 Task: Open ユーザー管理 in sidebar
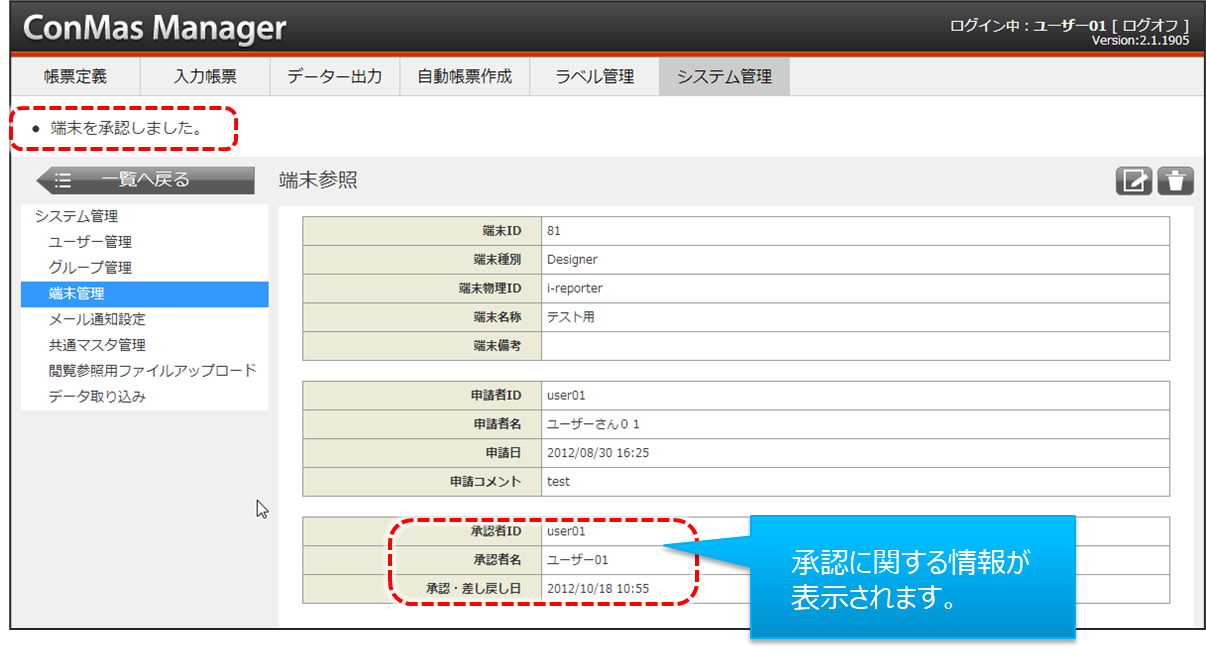90,242
